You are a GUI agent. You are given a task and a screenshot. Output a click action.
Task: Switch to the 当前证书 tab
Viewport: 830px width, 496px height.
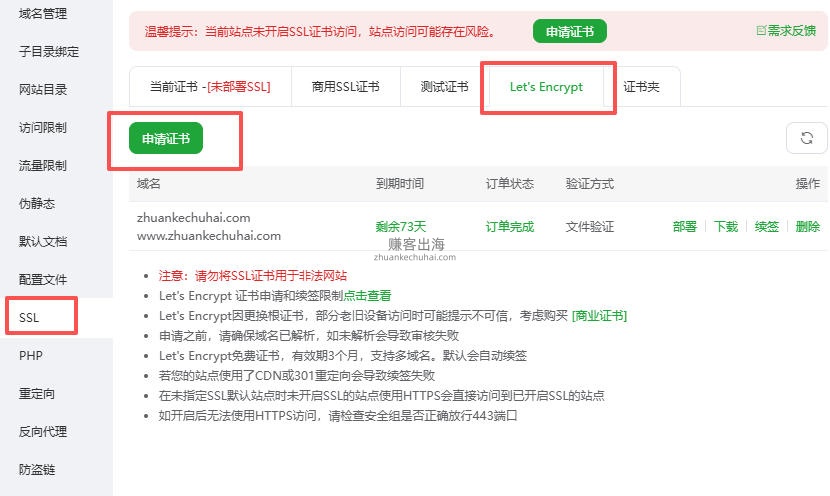(209, 87)
